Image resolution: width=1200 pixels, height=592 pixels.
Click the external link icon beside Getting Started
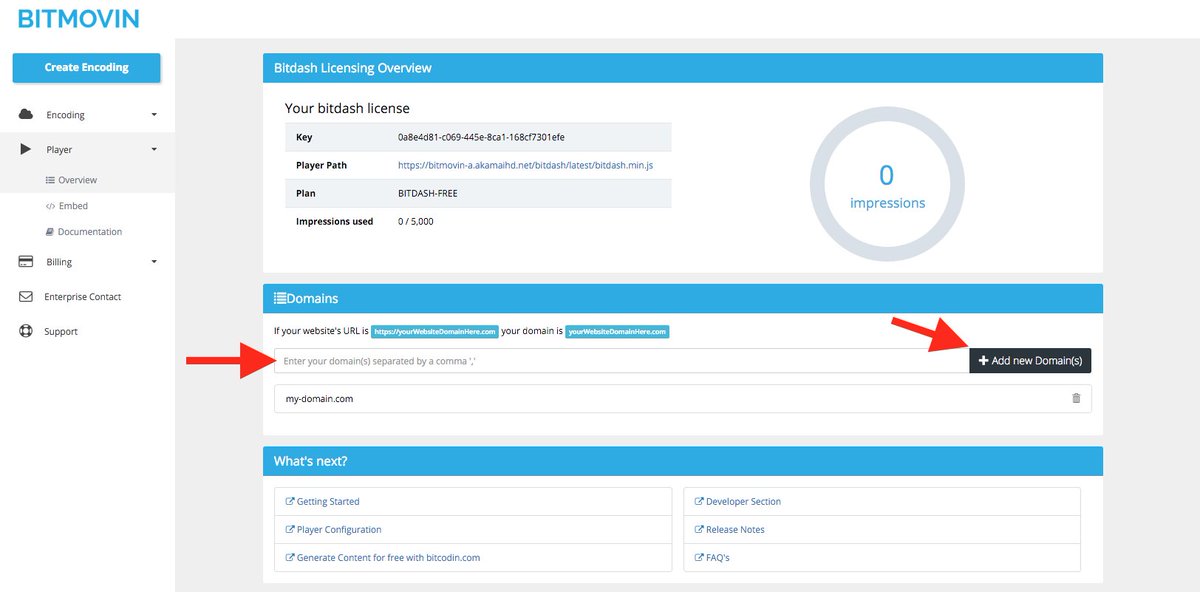290,502
